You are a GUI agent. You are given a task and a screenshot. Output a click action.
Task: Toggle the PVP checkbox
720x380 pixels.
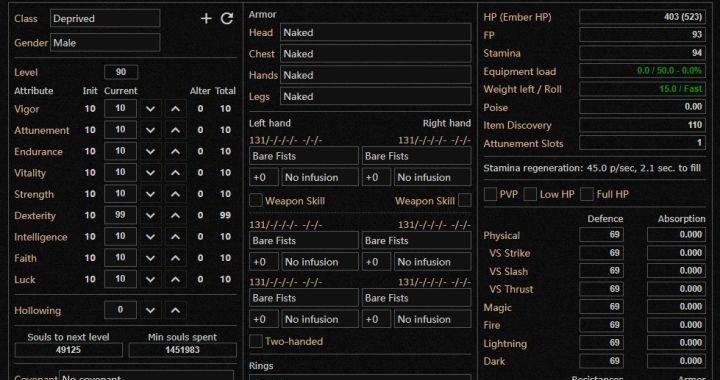coord(490,194)
